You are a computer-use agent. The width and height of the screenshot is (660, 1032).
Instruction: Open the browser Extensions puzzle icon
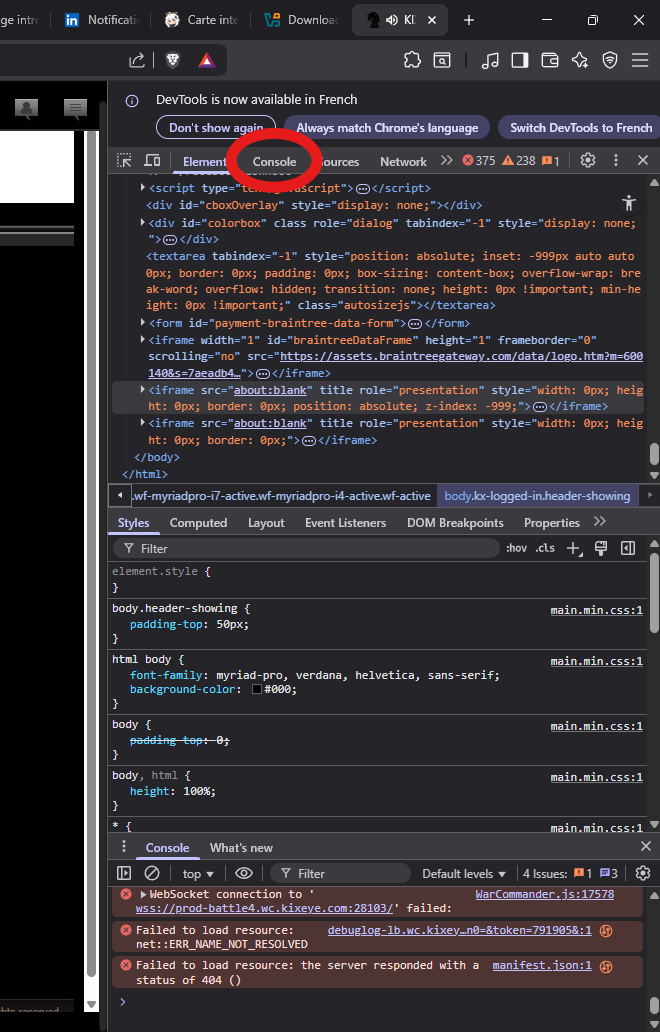412,61
